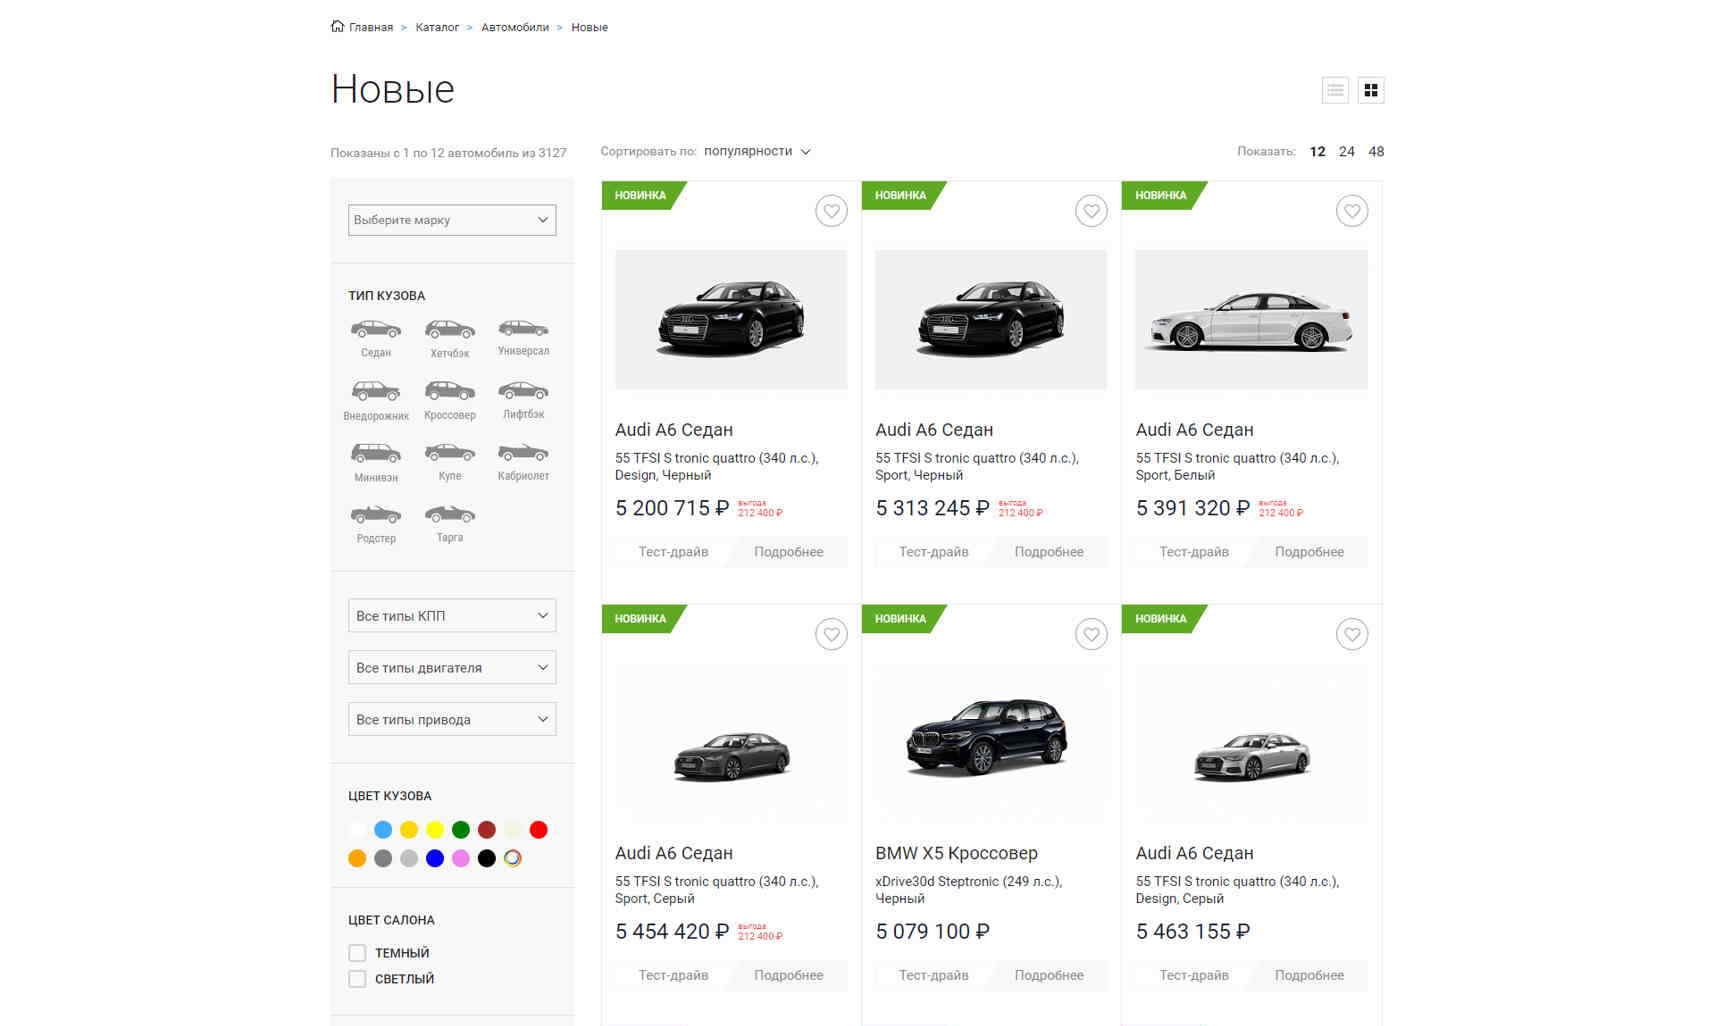Choose the Кроссовер body type icon

pyautogui.click(x=449, y=391)
